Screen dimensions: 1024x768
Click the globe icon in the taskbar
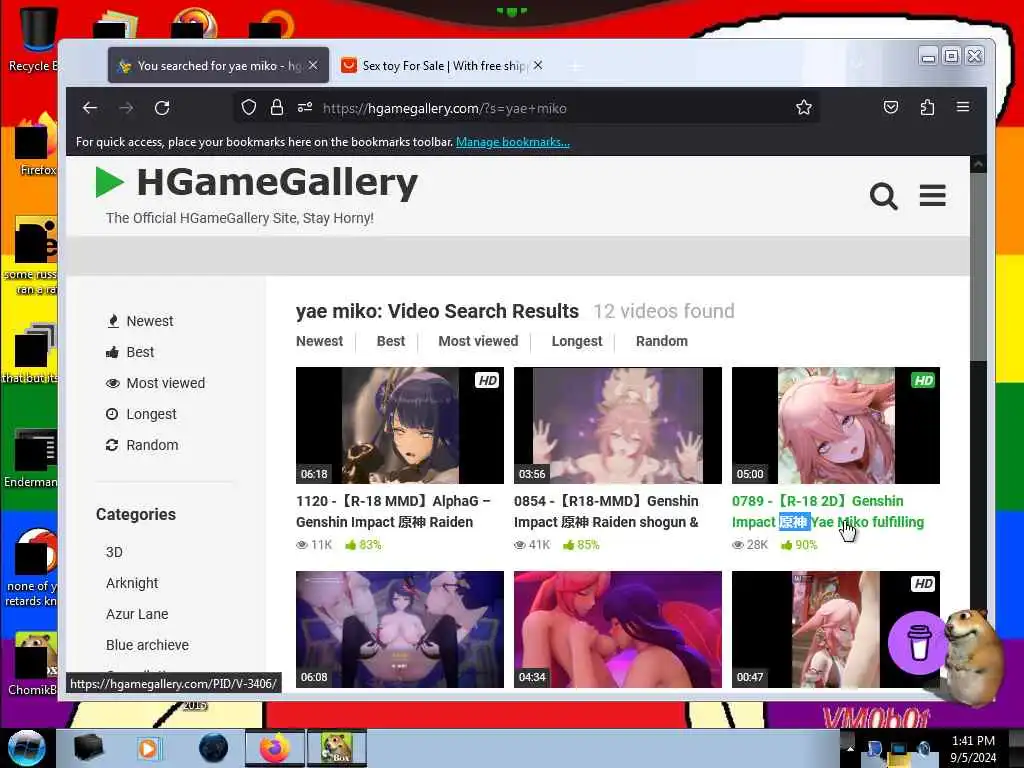pyautogui.click(x=213, y=748)
